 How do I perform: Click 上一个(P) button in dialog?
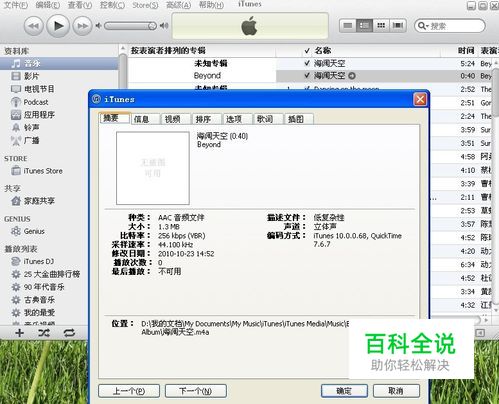[129, 391]
